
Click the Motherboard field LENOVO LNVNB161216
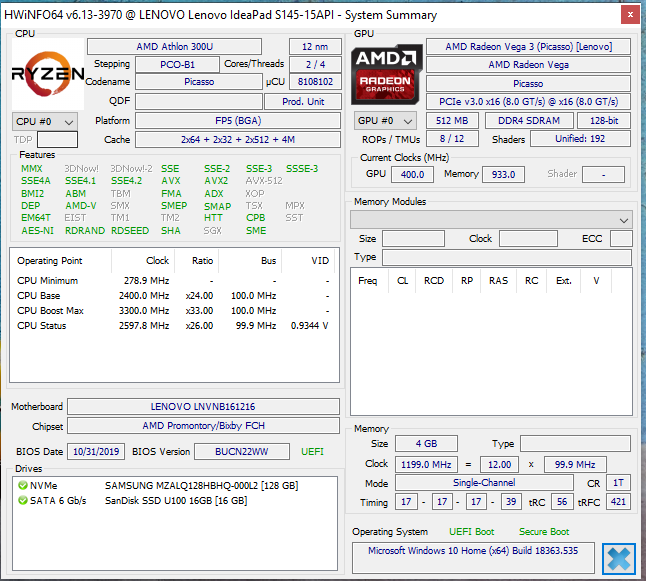click(x=203, y=407)
